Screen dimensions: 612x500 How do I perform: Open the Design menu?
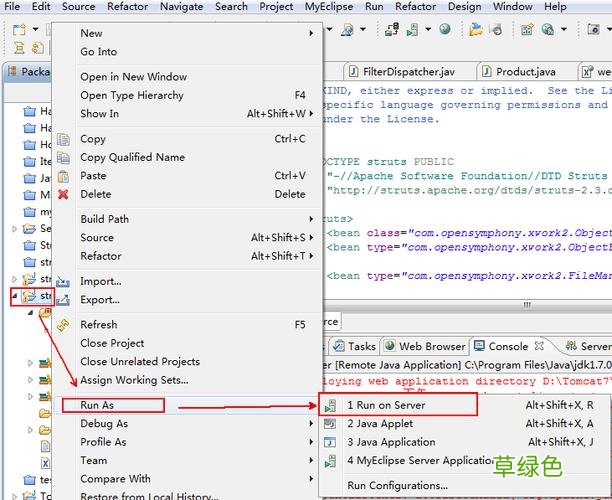pos(464,7)
